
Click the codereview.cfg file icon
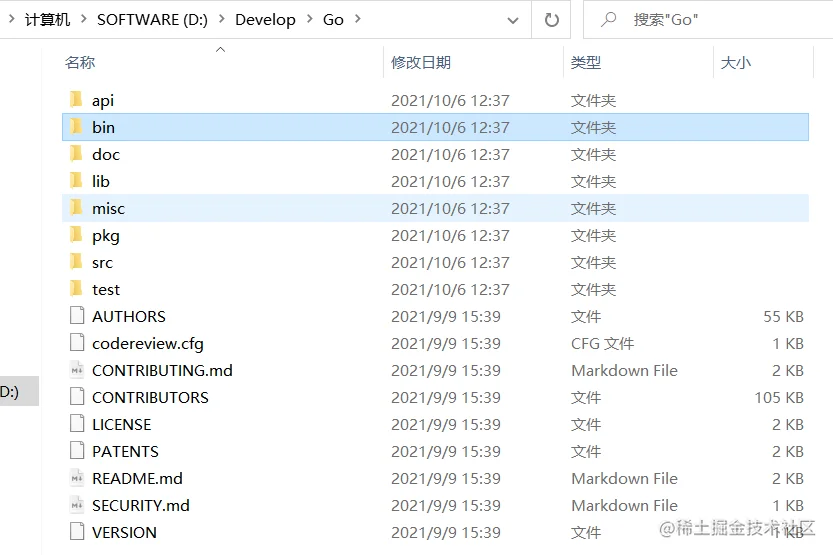point(77,343)
